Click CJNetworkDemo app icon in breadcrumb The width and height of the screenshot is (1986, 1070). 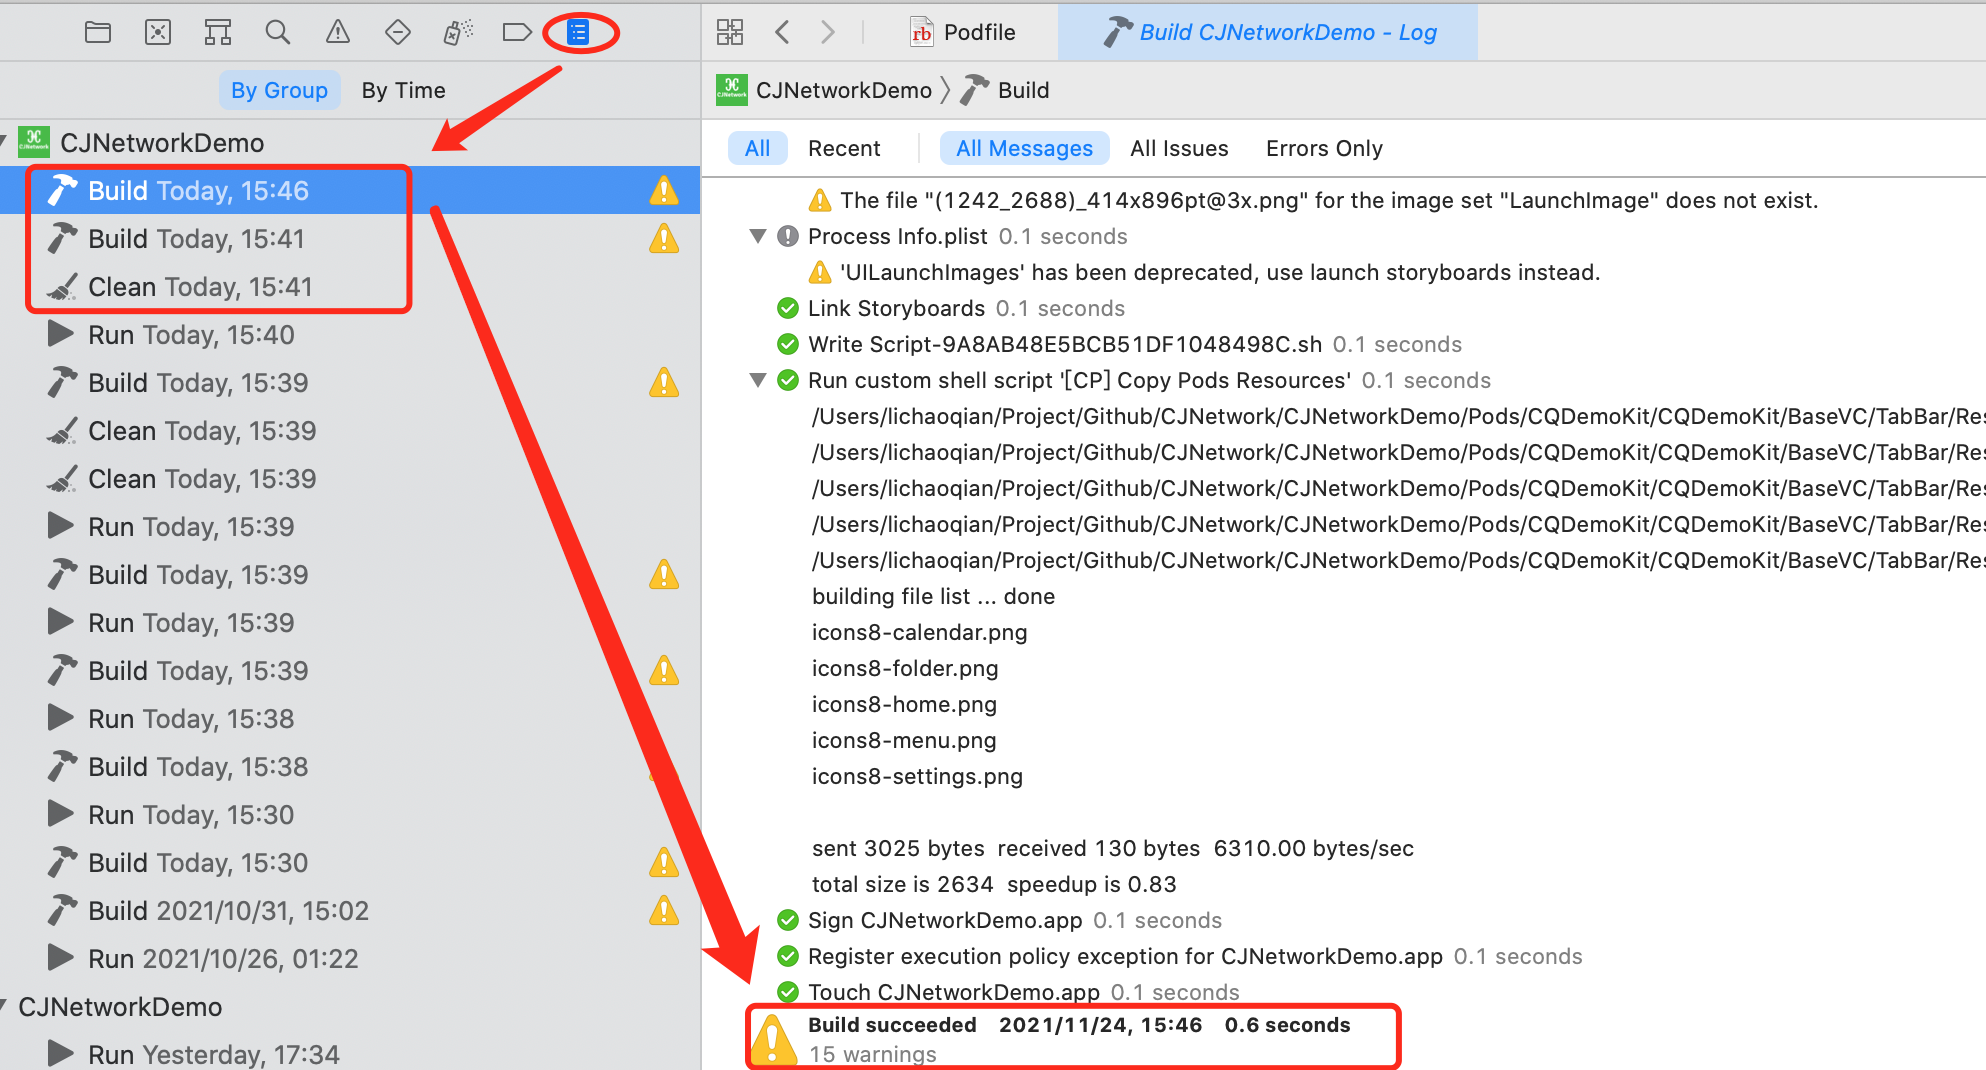tap(732, 90)
